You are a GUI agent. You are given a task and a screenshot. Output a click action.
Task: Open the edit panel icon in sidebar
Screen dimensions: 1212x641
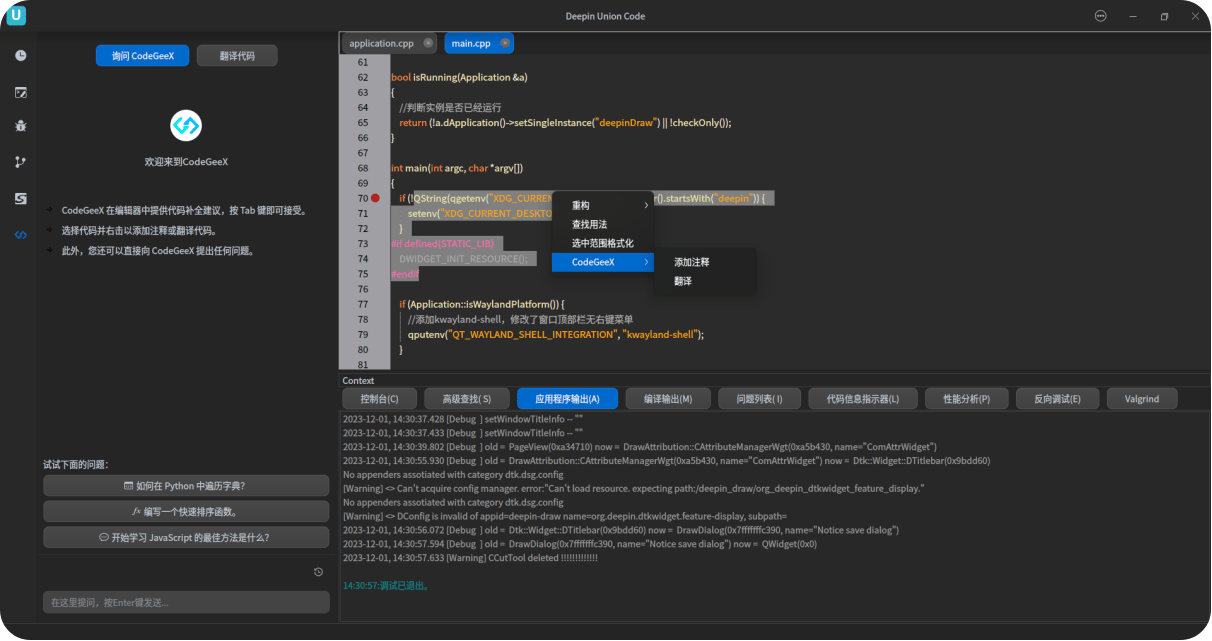click(21, 92)
